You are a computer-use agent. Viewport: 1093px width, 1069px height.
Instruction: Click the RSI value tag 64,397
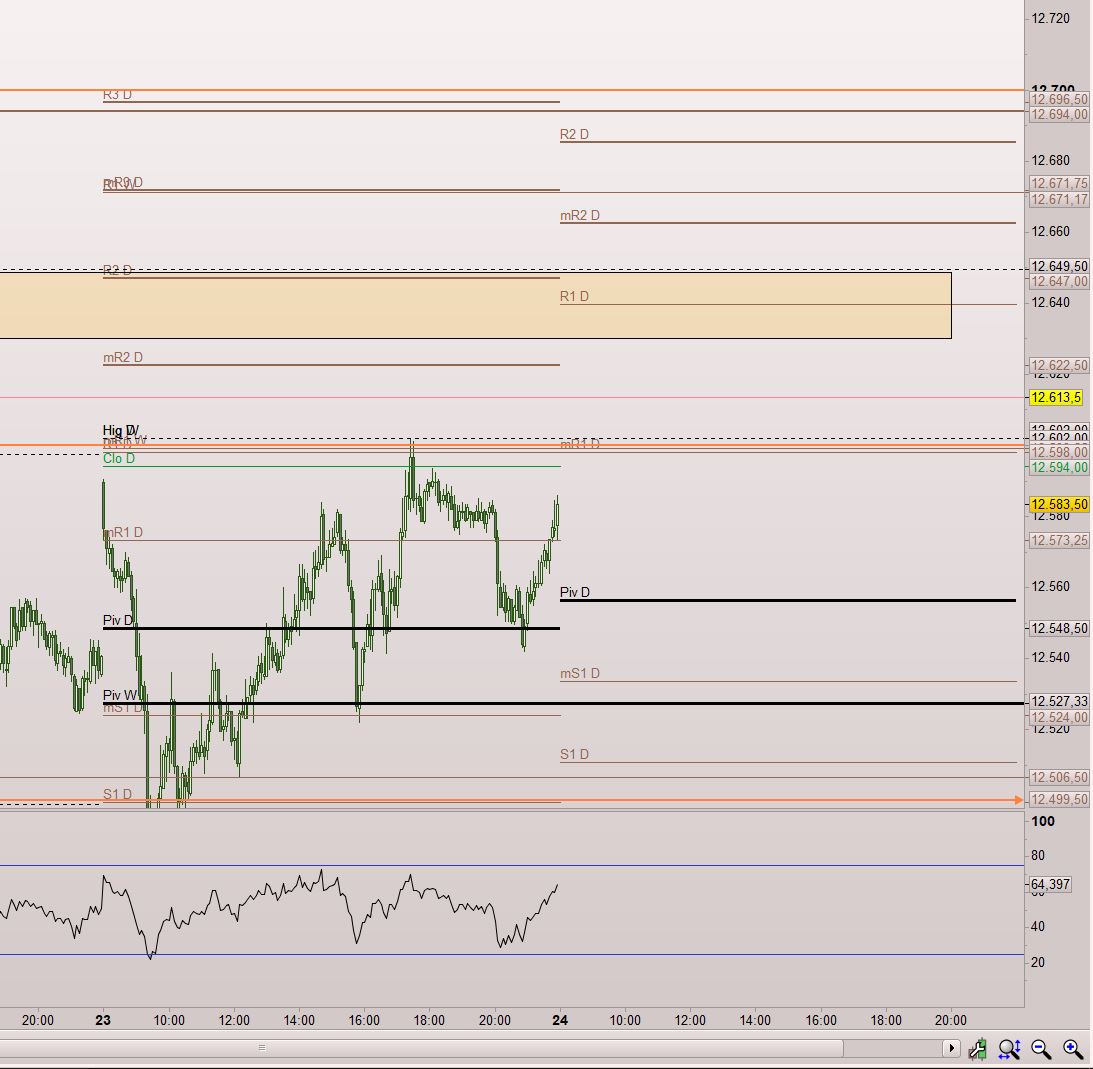[1050, 884]
